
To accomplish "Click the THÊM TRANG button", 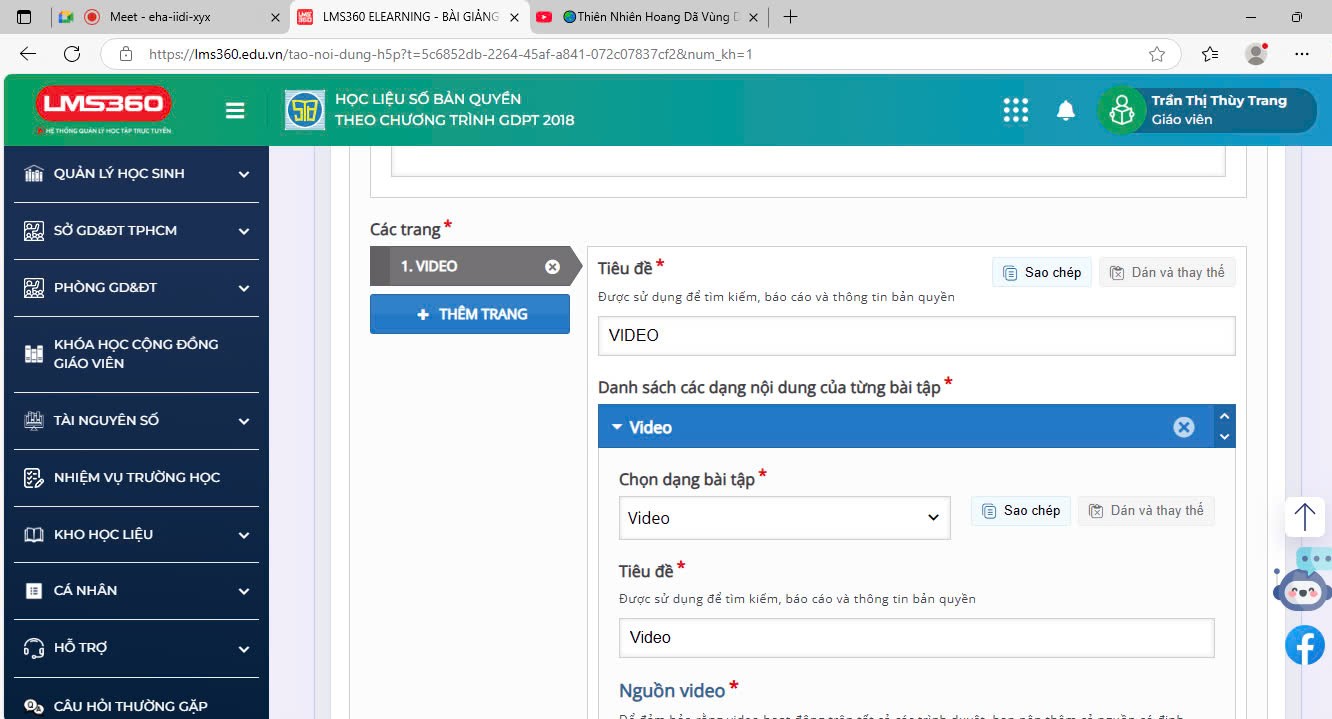I will click(x=470, y=314).
